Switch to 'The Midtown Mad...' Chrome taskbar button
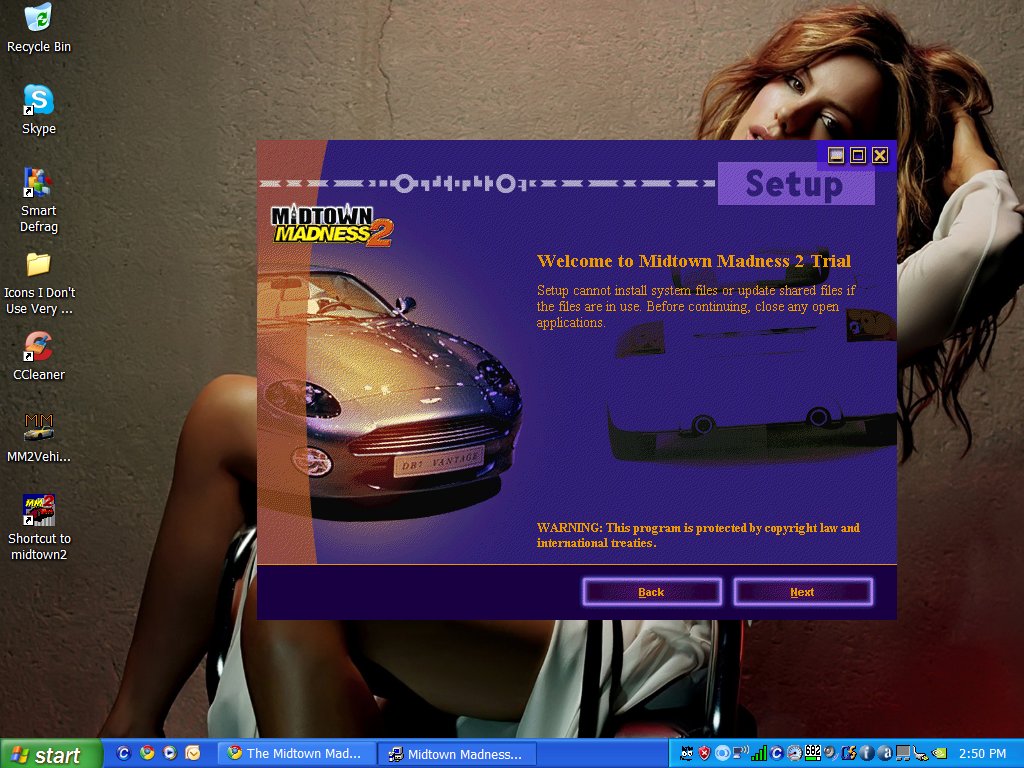This screenshot has width=1024, height=768. point(296,754)
